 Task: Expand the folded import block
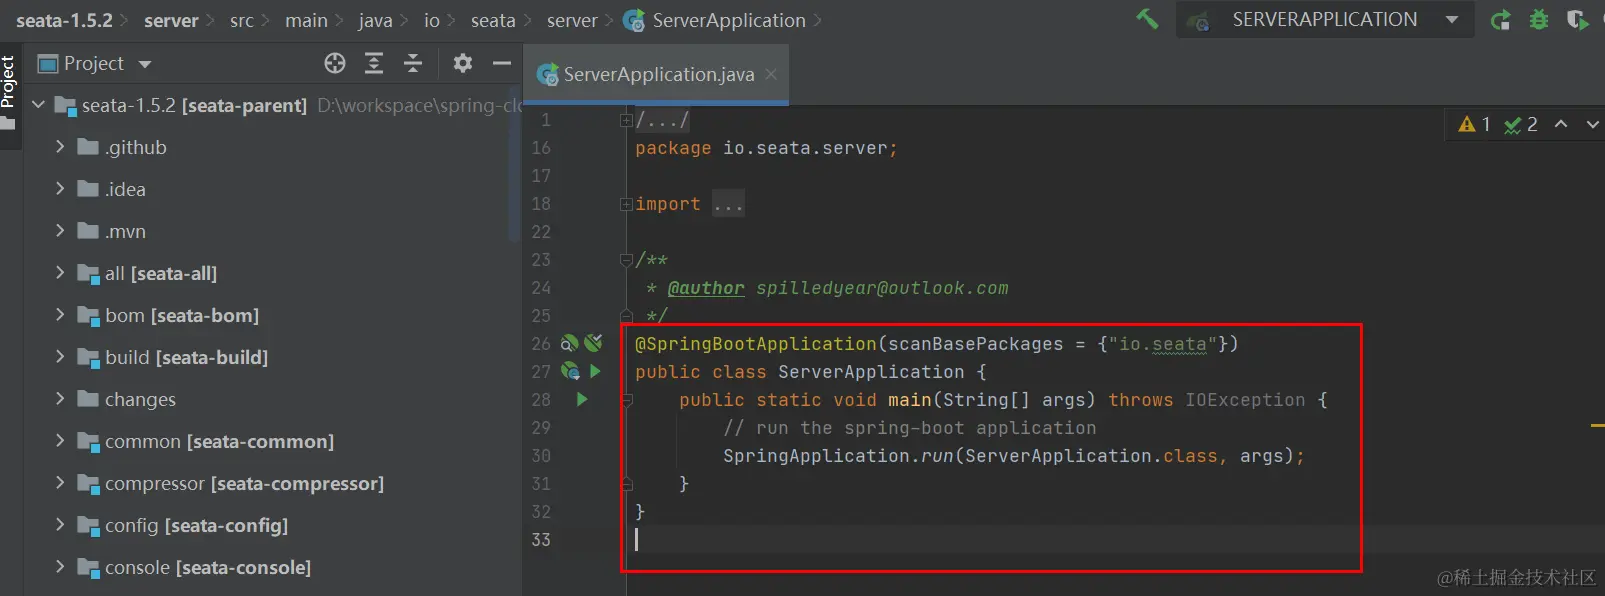point(626,204)
